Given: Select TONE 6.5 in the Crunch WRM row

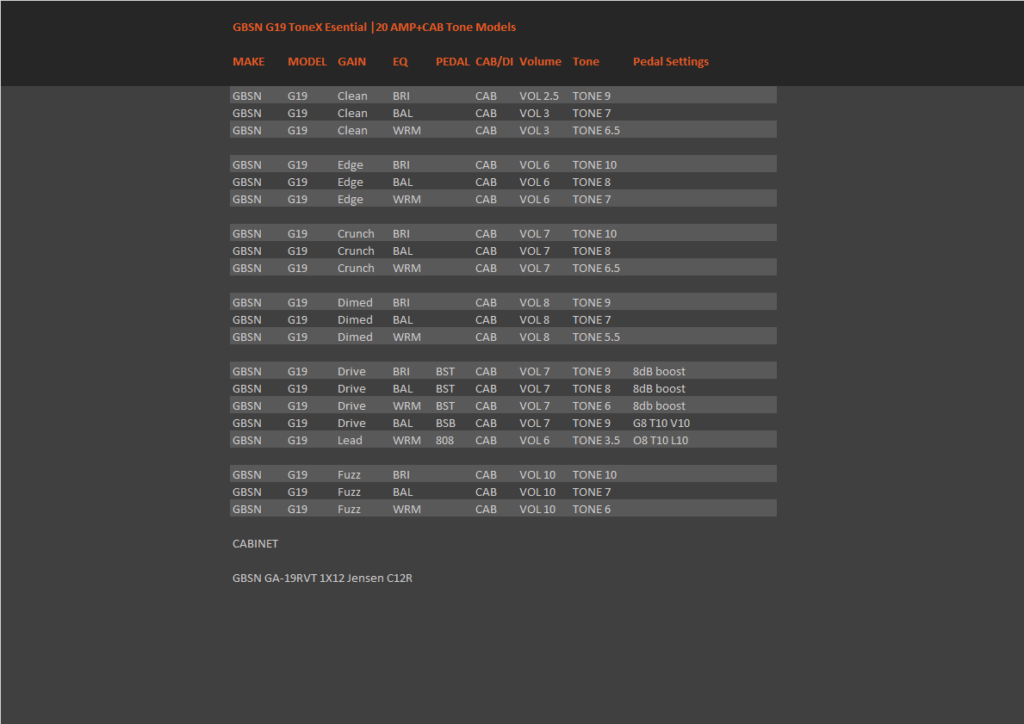Looking at the screenshot, I should point(596,268).
